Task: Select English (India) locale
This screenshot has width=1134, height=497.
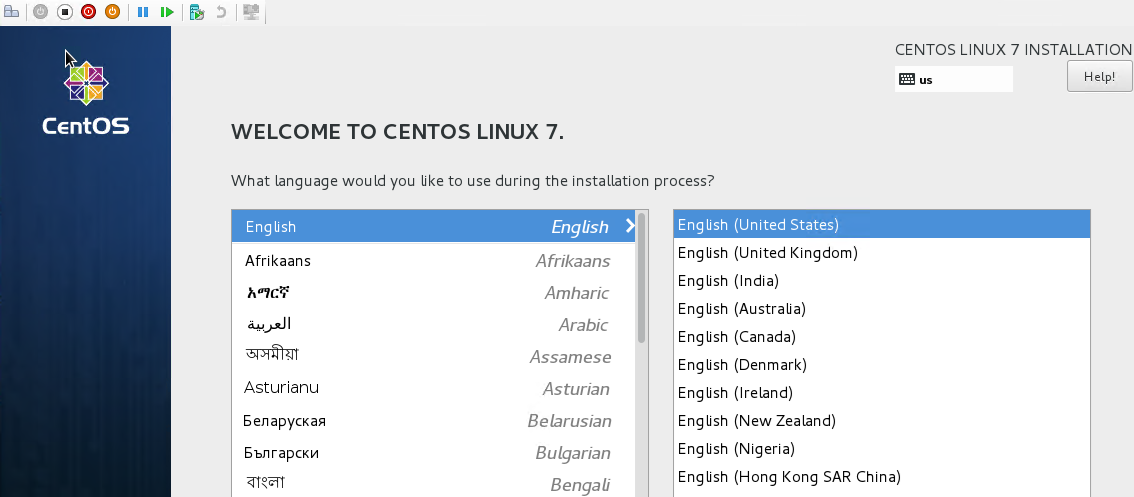Action: pos(882,281)
